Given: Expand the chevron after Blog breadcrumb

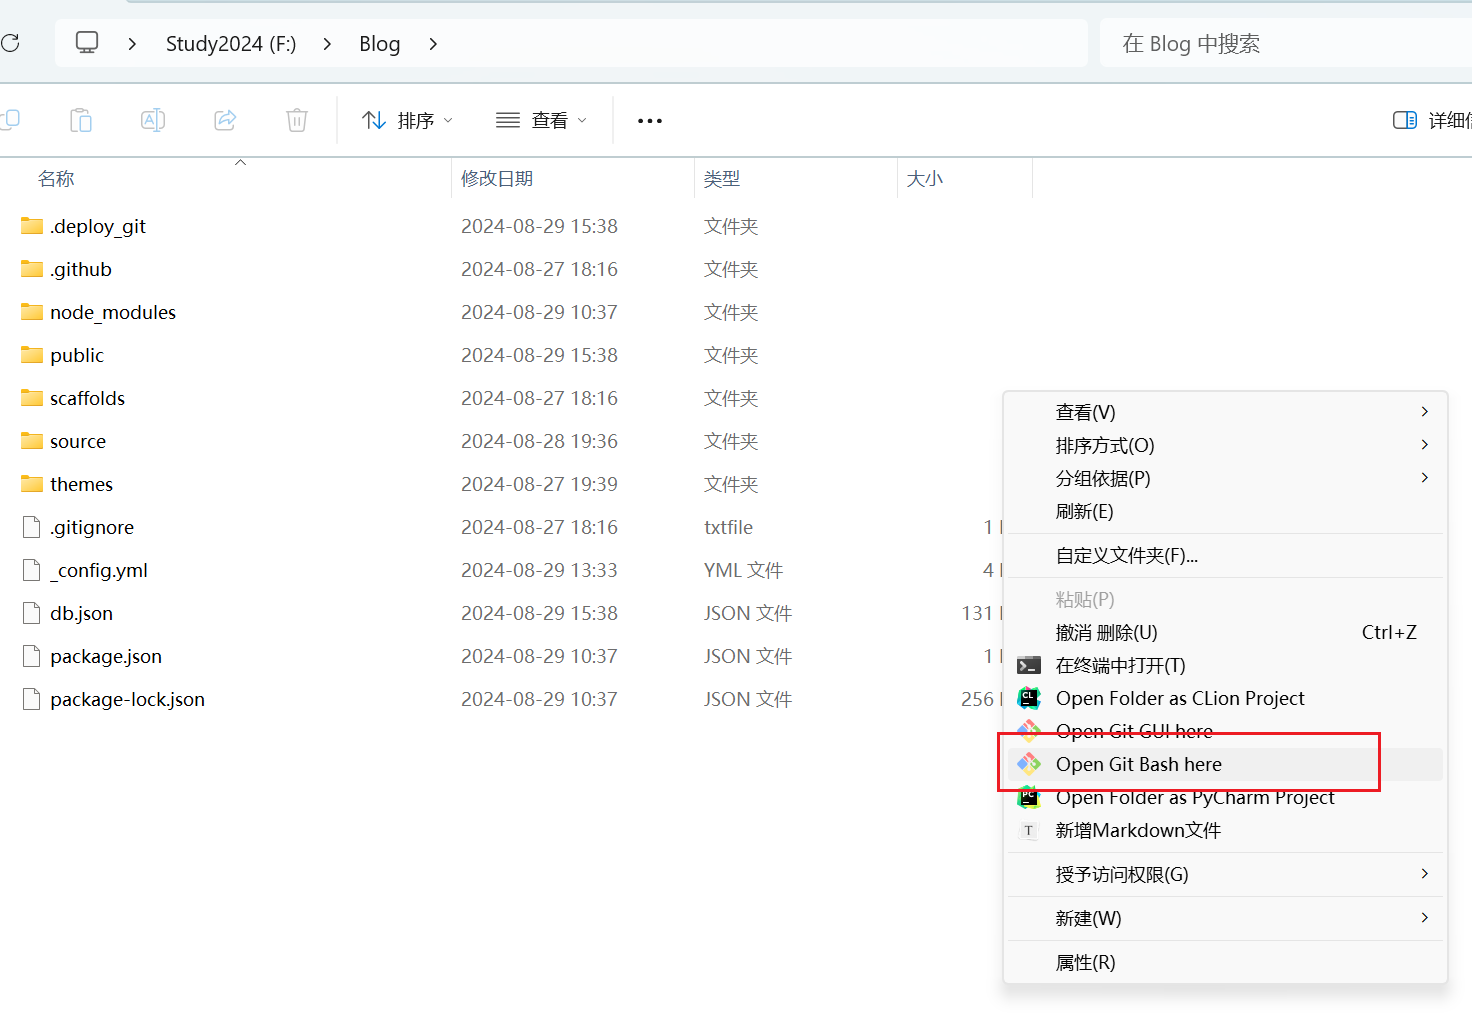Looking at the screenshot, I should (433, 44).
